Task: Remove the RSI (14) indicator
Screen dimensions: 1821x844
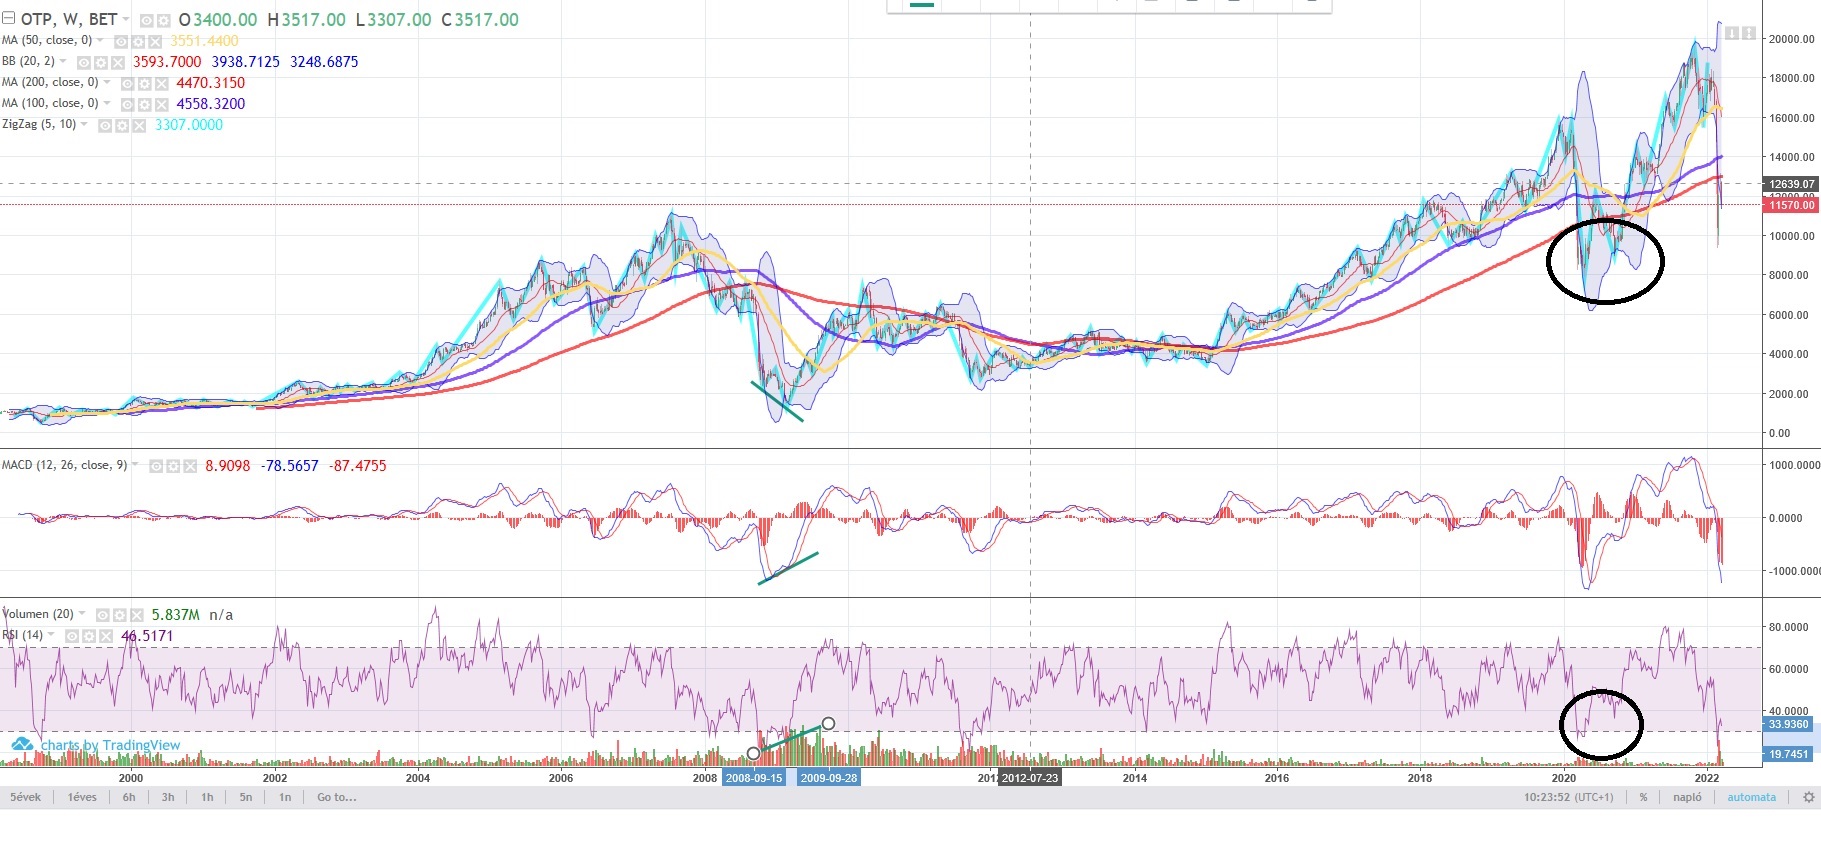Action: pos(106,636)
